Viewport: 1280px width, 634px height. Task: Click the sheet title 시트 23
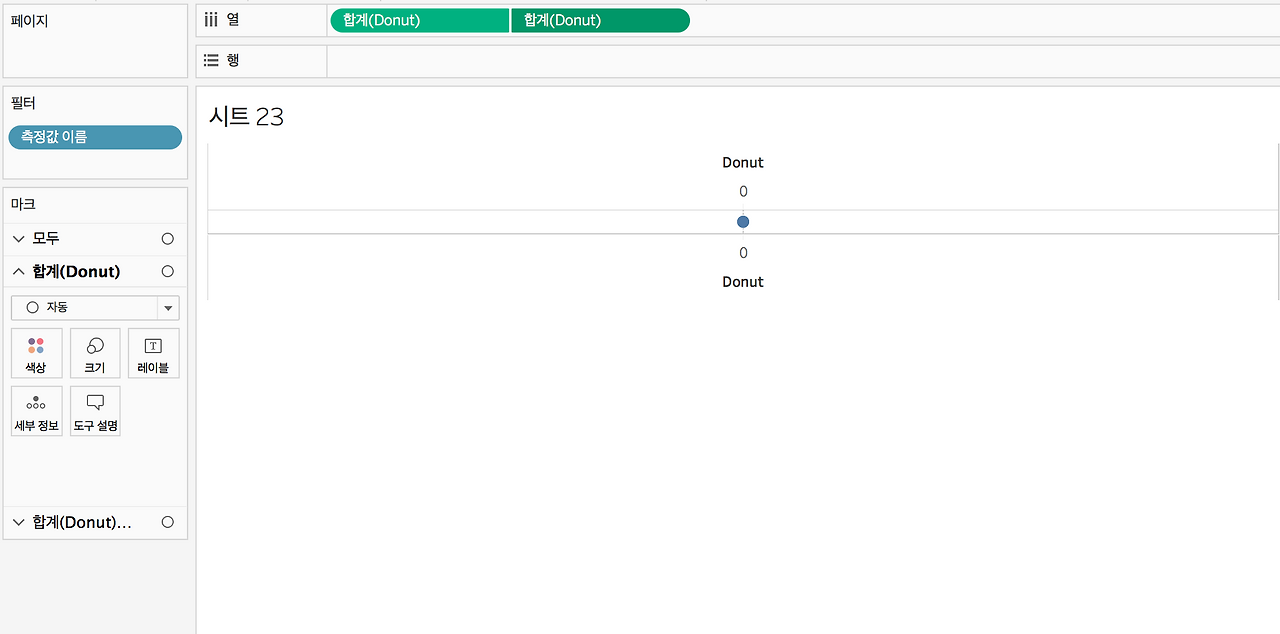coord(246,117)
